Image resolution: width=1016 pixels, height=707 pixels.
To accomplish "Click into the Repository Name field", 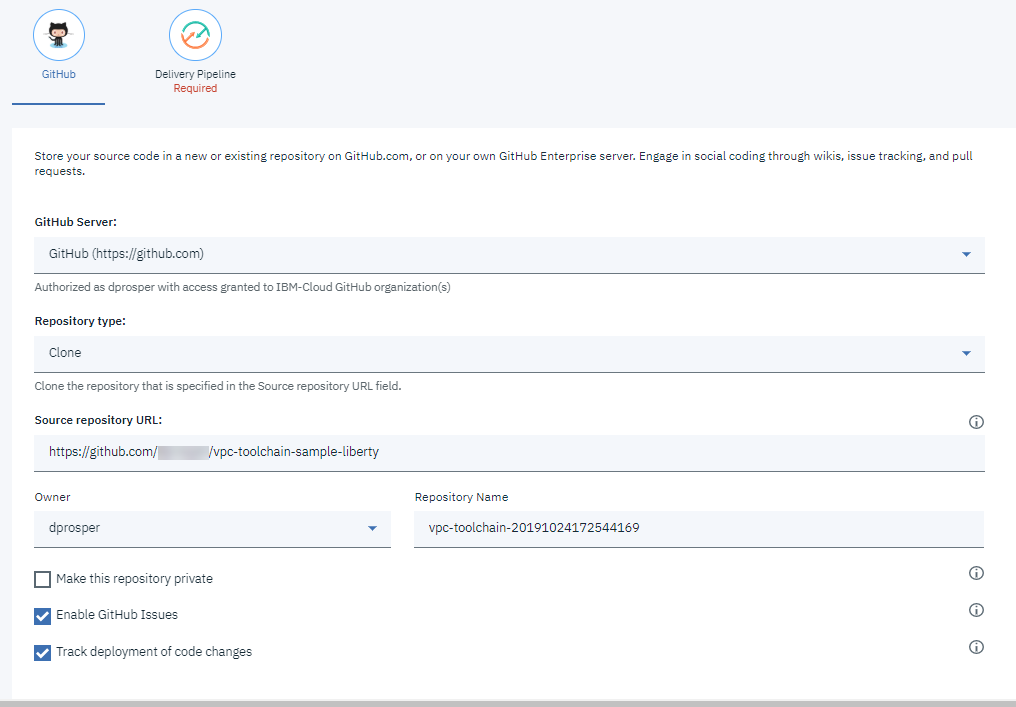I will pyautogui.click(x=699, y=529).
